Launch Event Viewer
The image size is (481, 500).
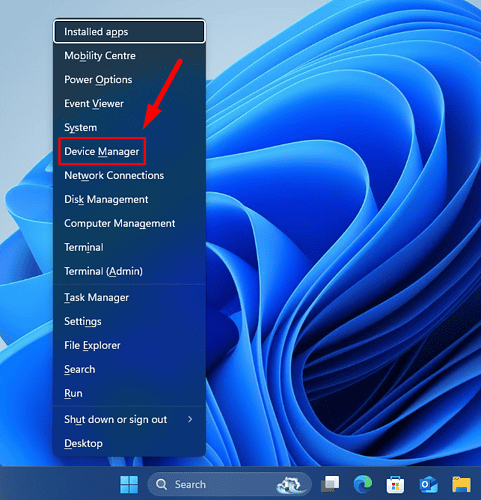129,104
